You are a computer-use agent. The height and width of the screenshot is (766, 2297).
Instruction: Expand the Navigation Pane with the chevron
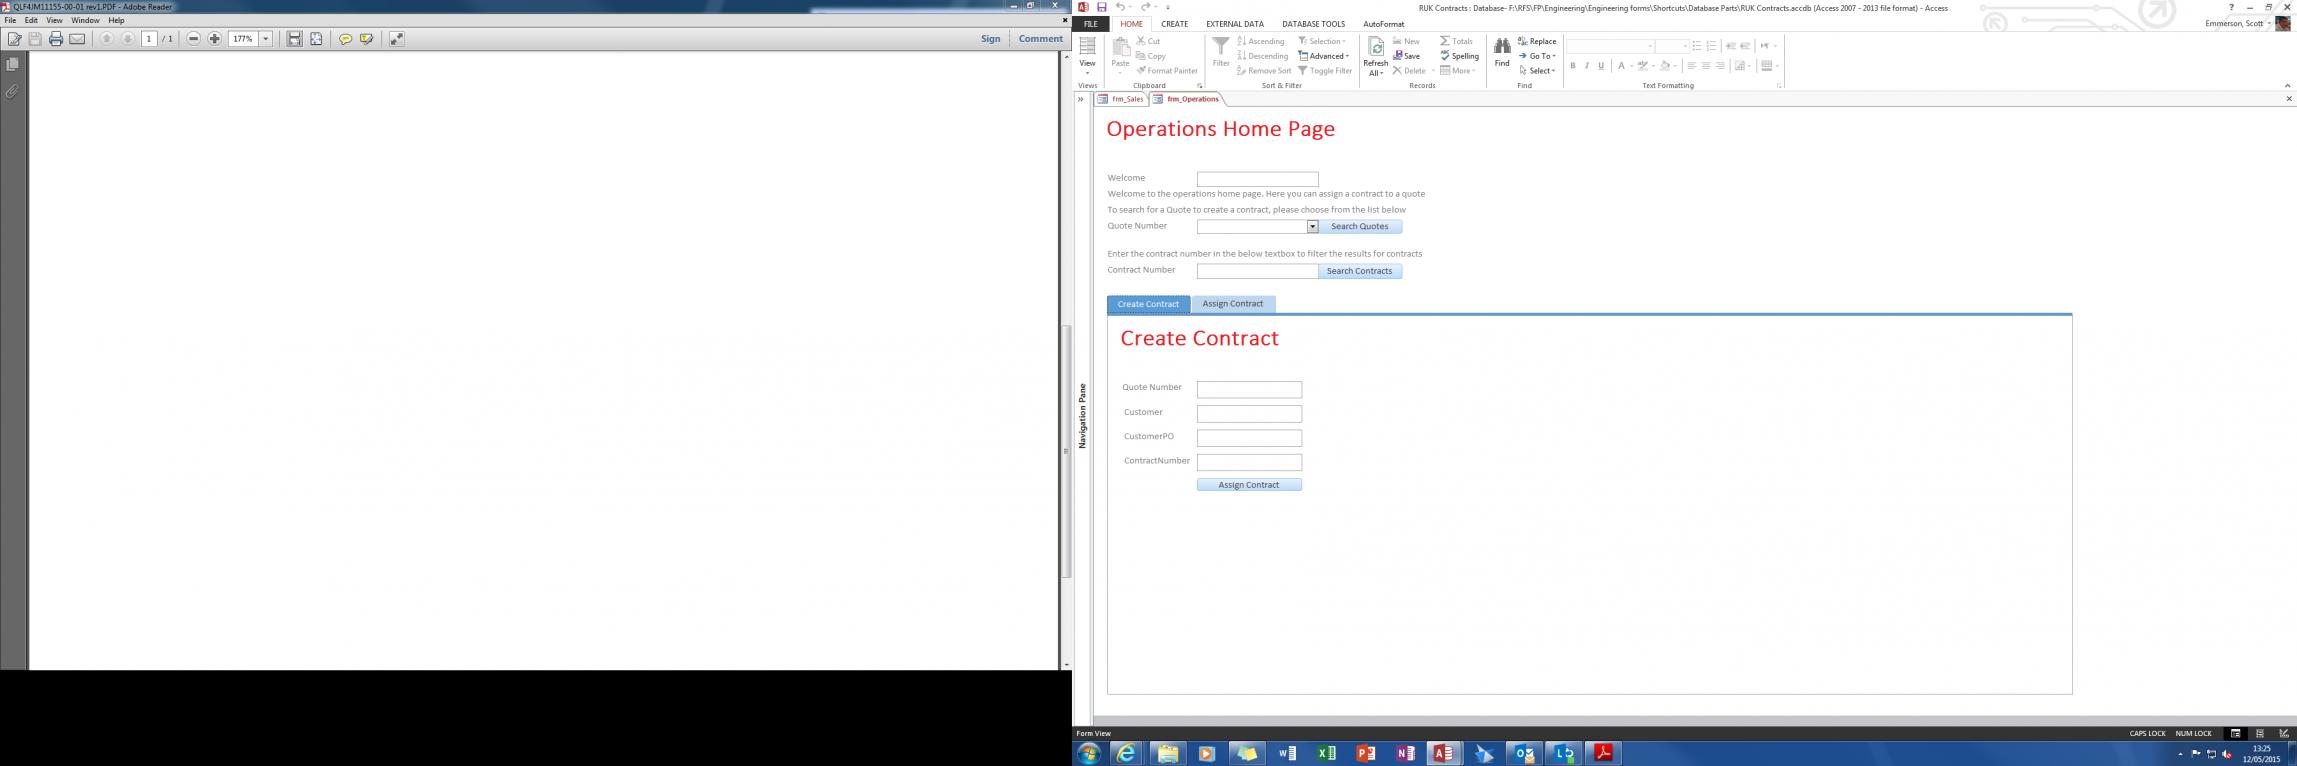1081,99
